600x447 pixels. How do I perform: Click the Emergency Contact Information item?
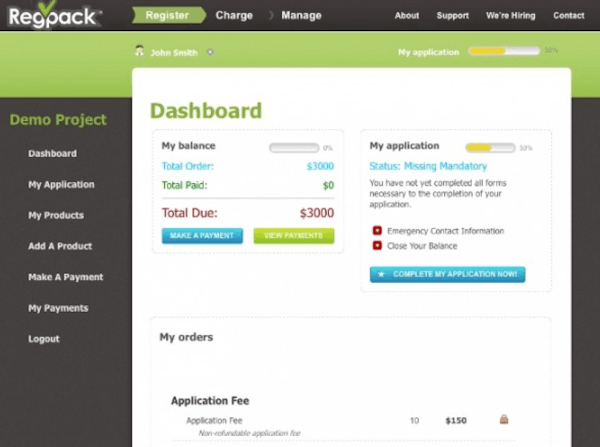(x=445, y=231)
